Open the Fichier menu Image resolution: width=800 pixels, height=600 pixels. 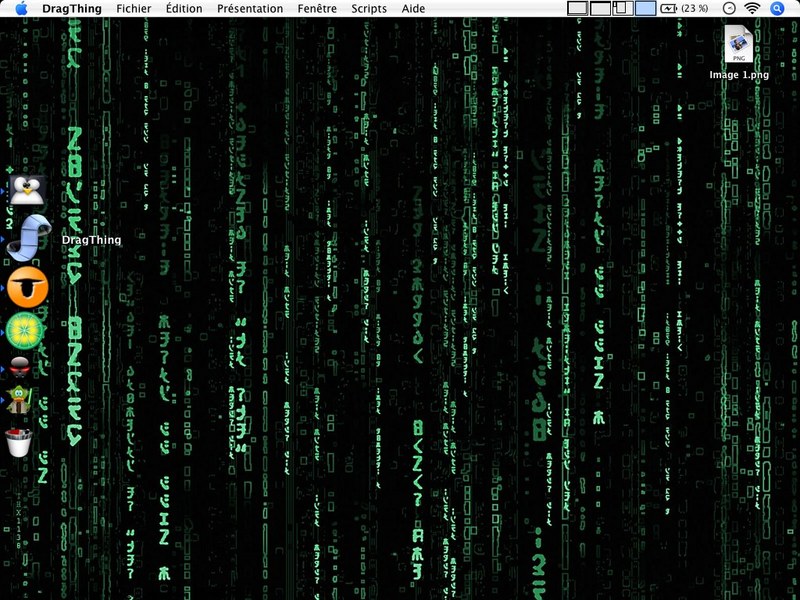click(134, 9)
